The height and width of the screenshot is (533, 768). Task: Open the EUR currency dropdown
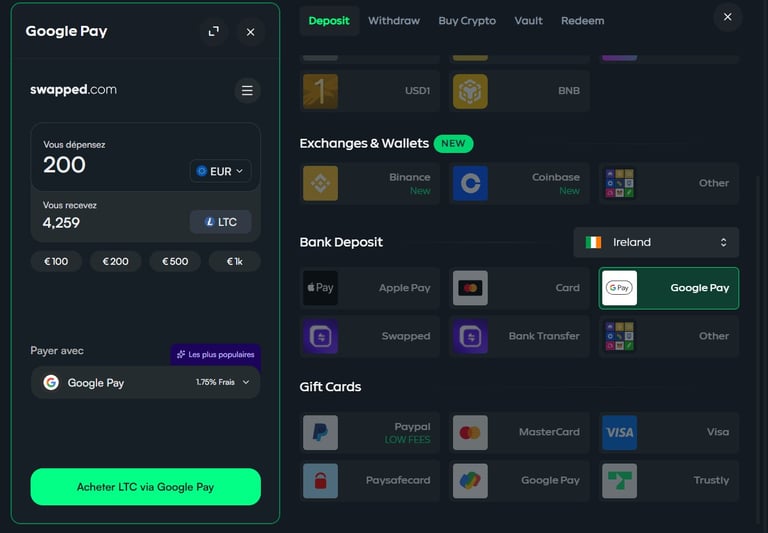pyautogui.click(x=220, y=171)
